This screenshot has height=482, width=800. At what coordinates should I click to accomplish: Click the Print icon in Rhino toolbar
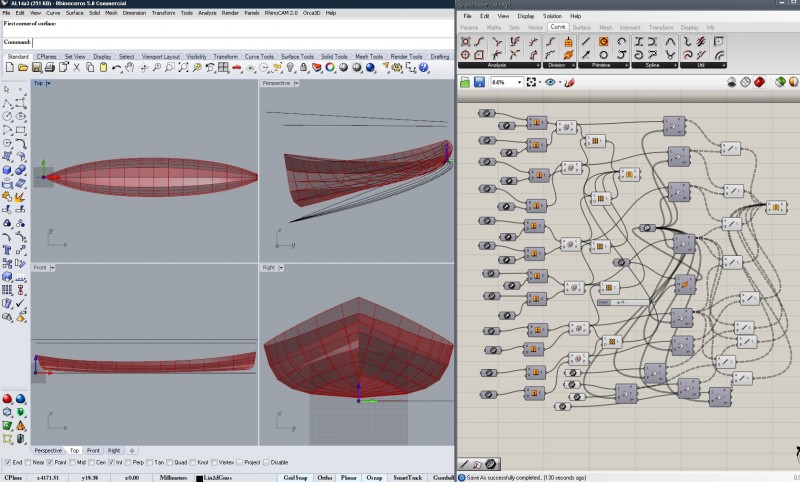pos(48,68)
